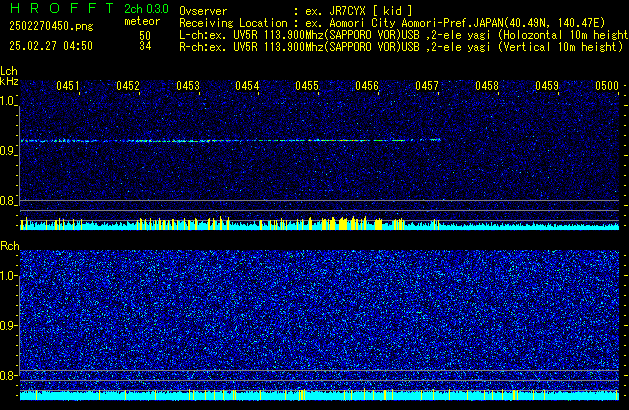Select the 0454 time marker
Screen dimensions: 629x410
(247, 86)
